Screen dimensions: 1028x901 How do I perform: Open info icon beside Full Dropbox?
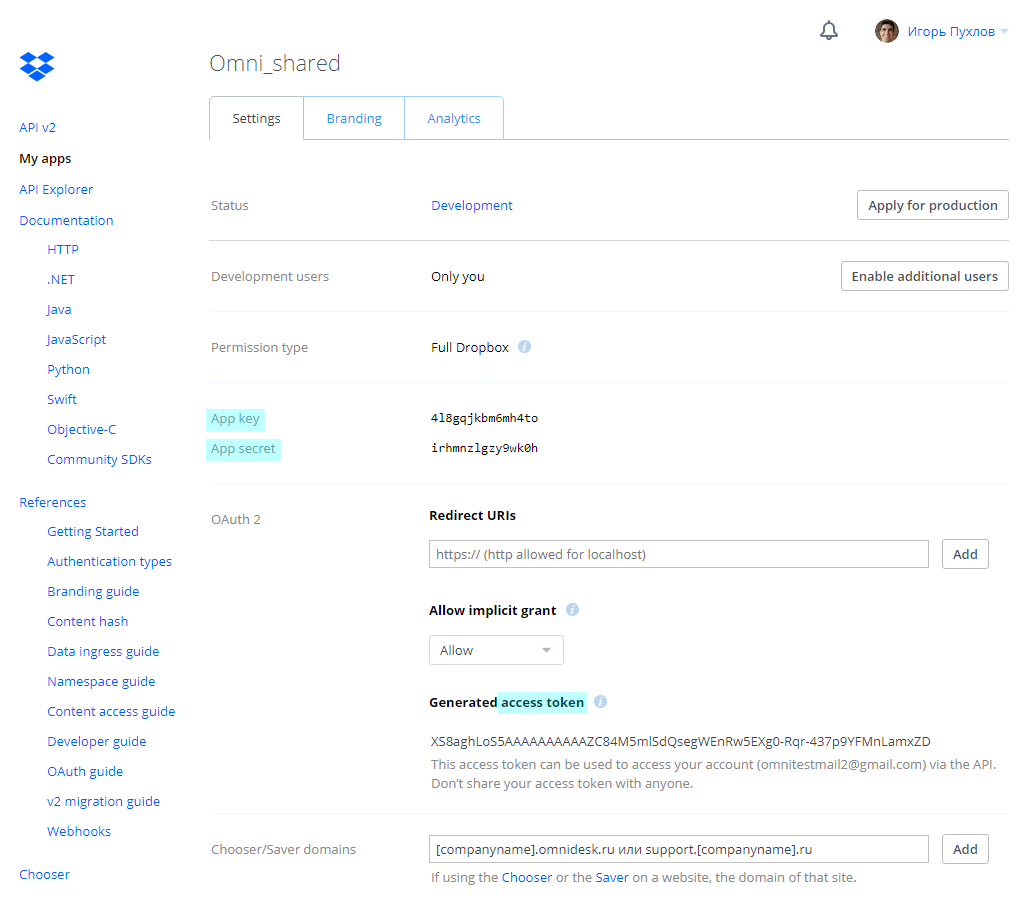pos(524,346)
